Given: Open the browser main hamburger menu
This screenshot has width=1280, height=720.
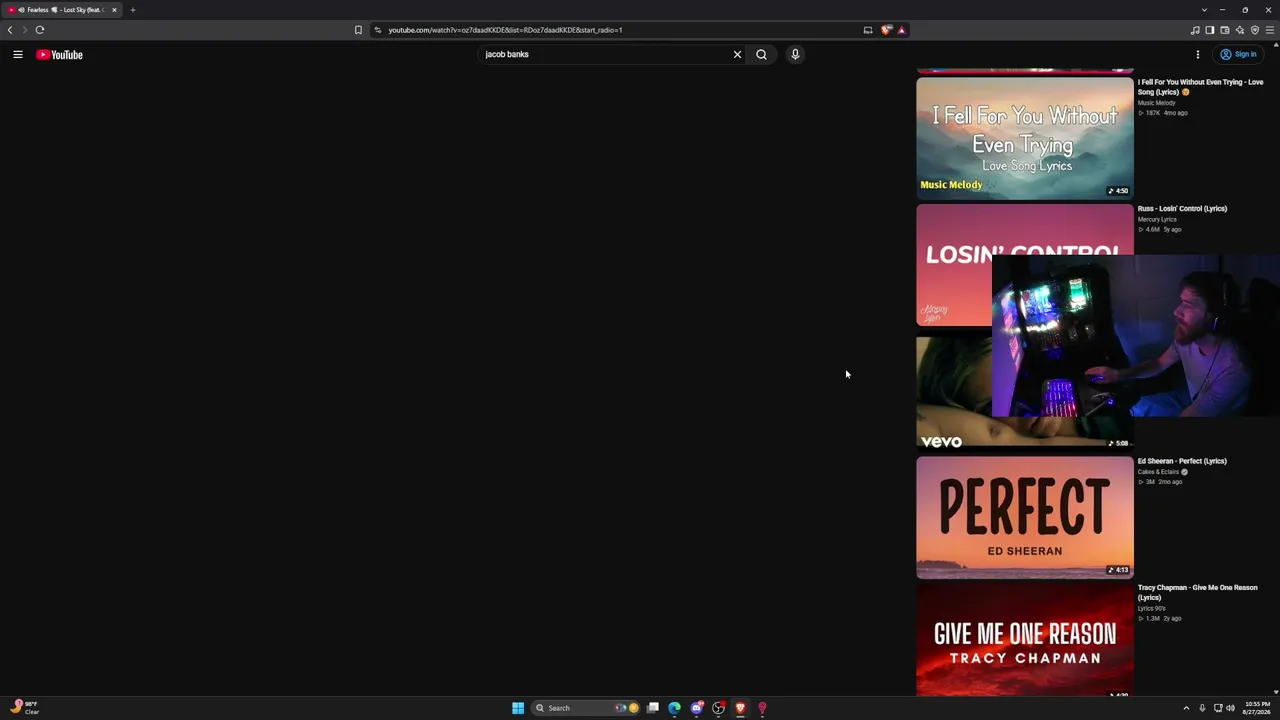Looking at the screenshot, I should coord(1270,30).
